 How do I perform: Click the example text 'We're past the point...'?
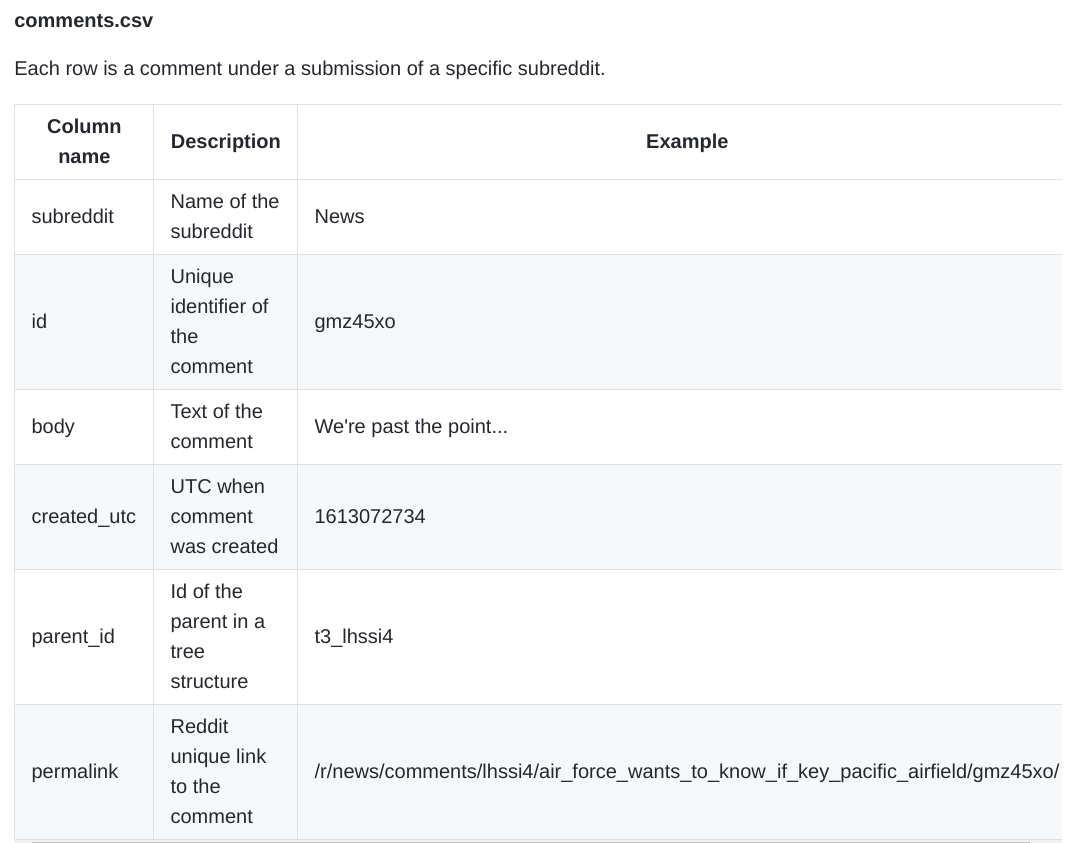[410, 427]
